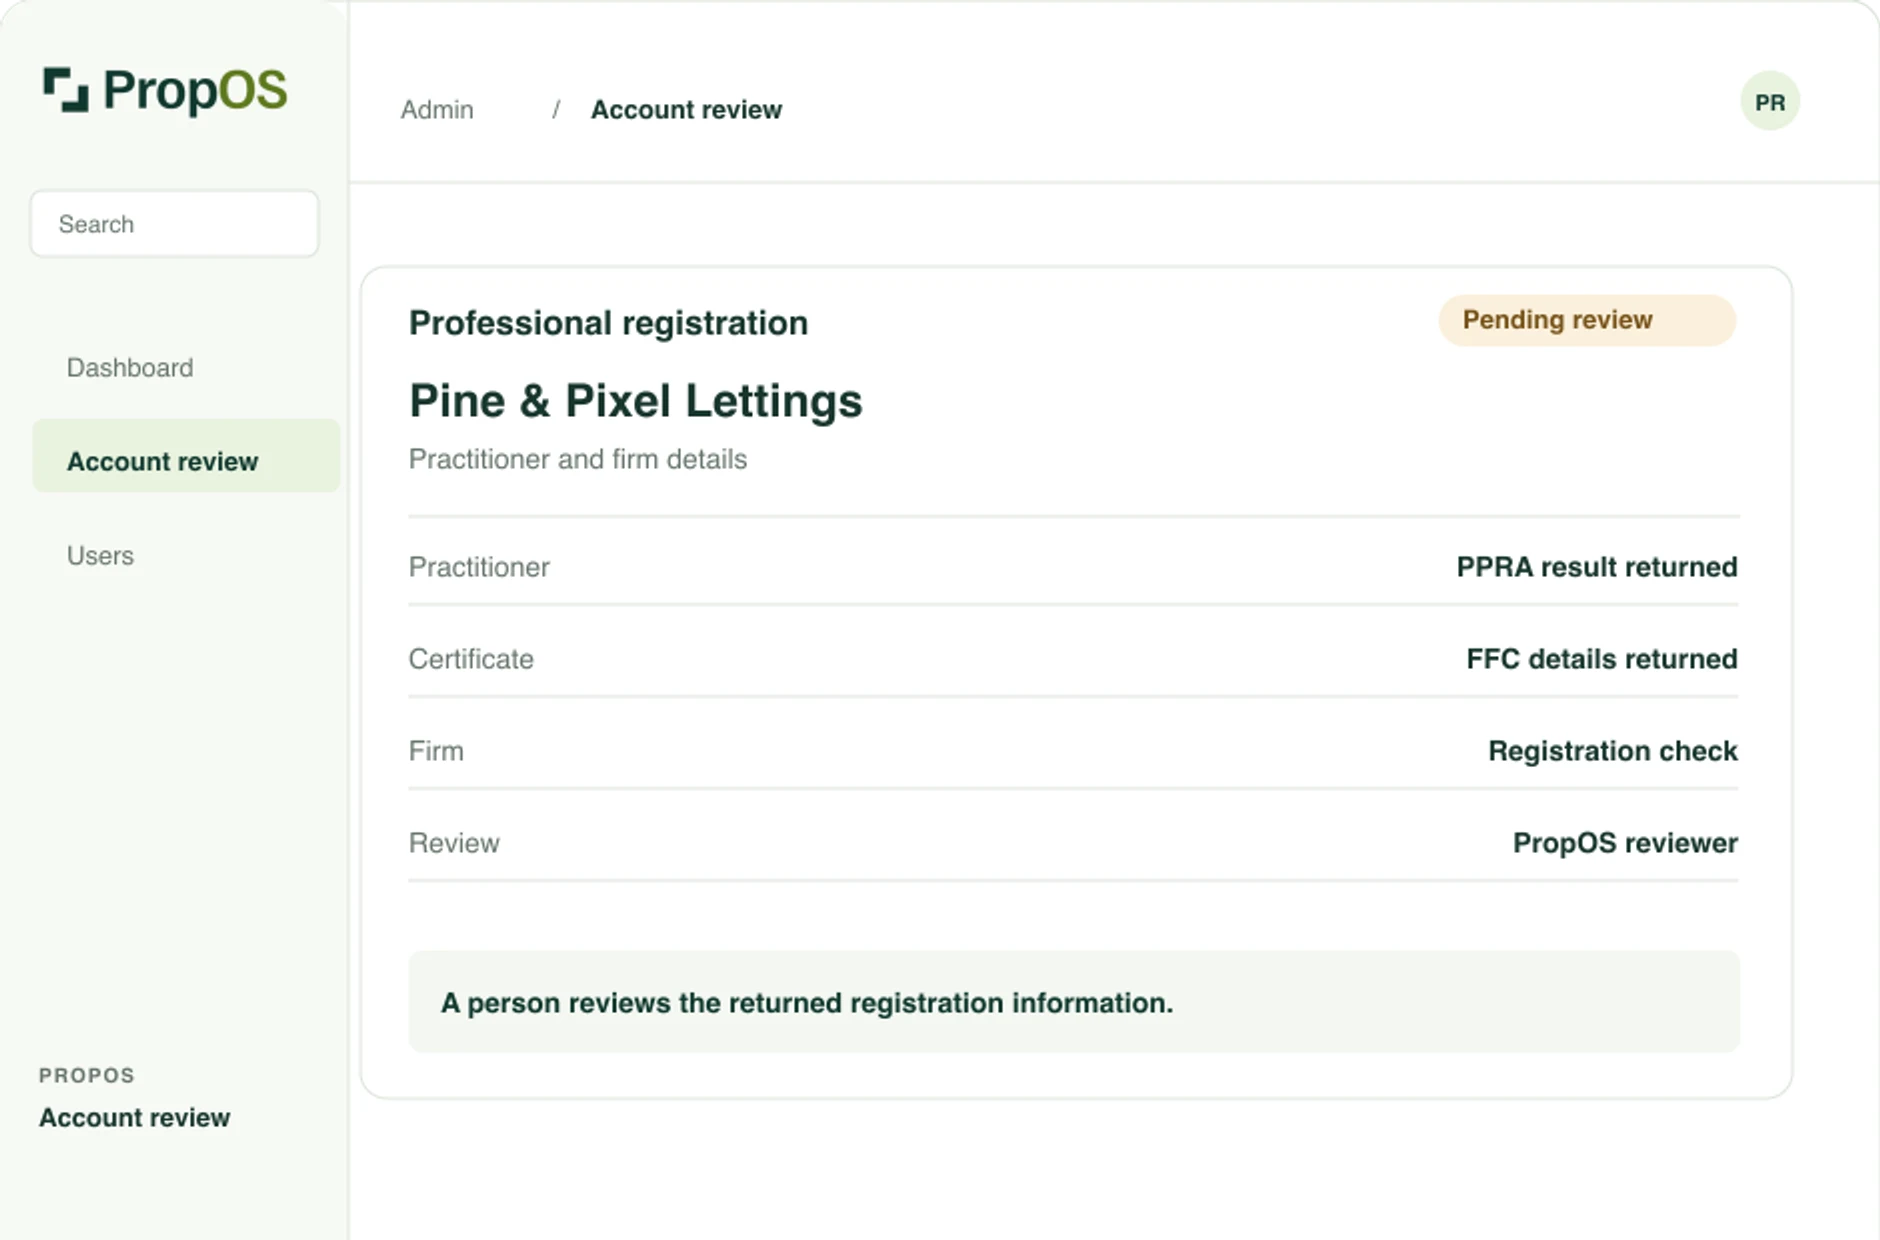The width and height of the screenshot is (1880, 1240).
Task: Click the Pine & Pixel Lettings title
Action: (x=635, y=401)
